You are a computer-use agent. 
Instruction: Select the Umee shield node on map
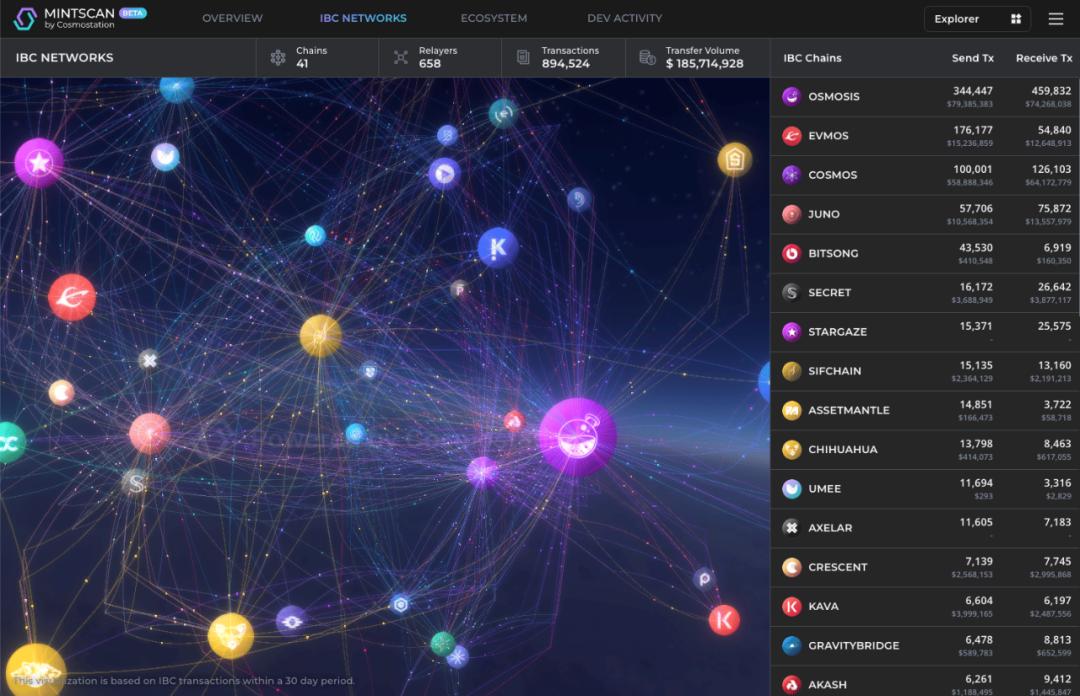point(165,157)
